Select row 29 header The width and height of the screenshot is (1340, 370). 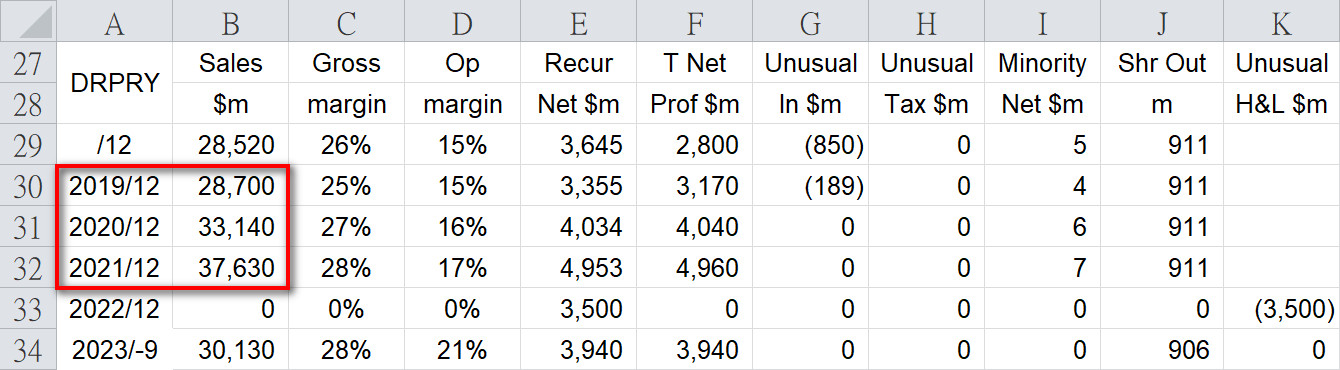28,144
